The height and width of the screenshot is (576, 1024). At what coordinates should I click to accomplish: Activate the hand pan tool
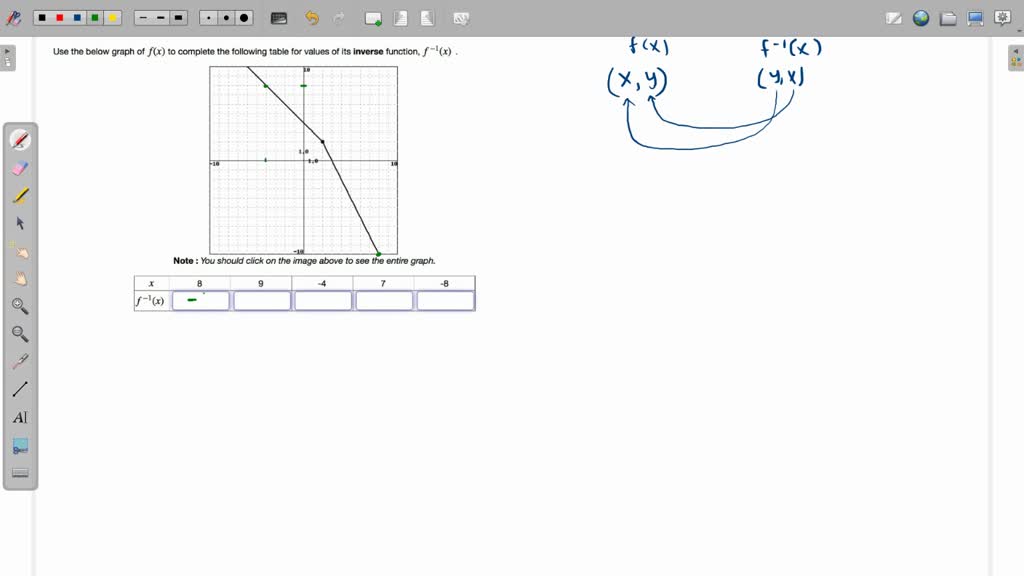pos(20,279)
